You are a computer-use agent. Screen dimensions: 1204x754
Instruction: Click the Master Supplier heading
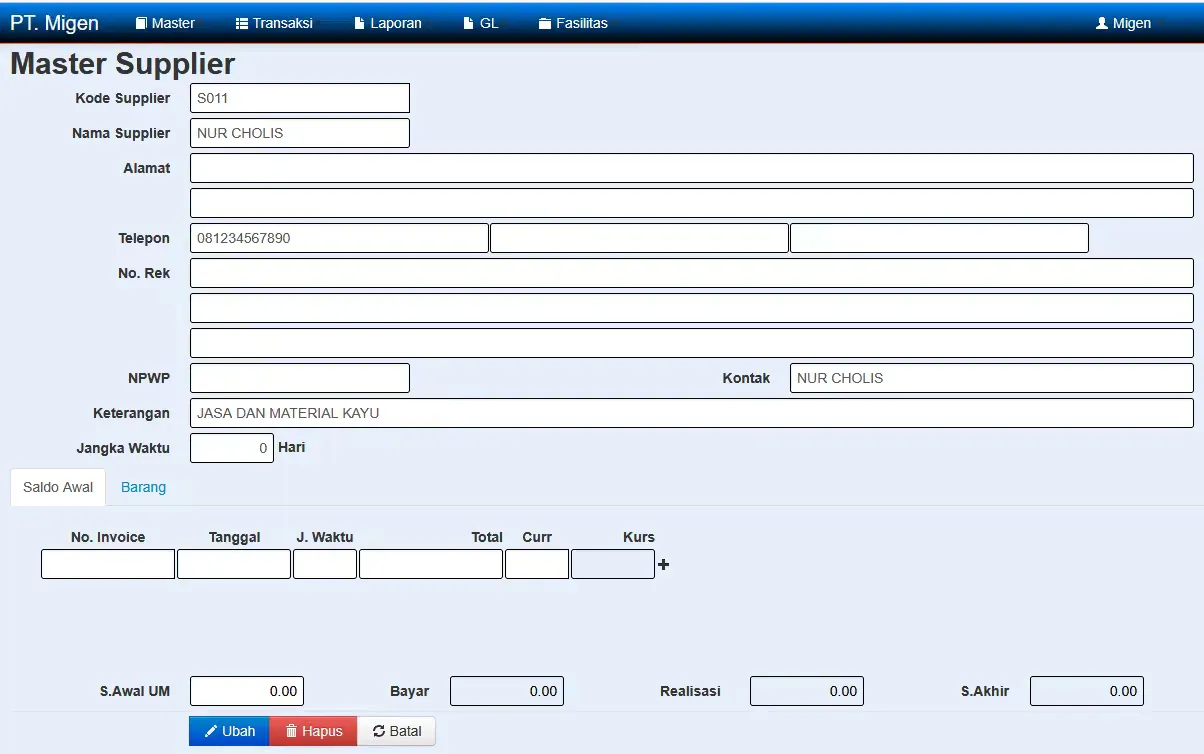(x=123, y=64)
